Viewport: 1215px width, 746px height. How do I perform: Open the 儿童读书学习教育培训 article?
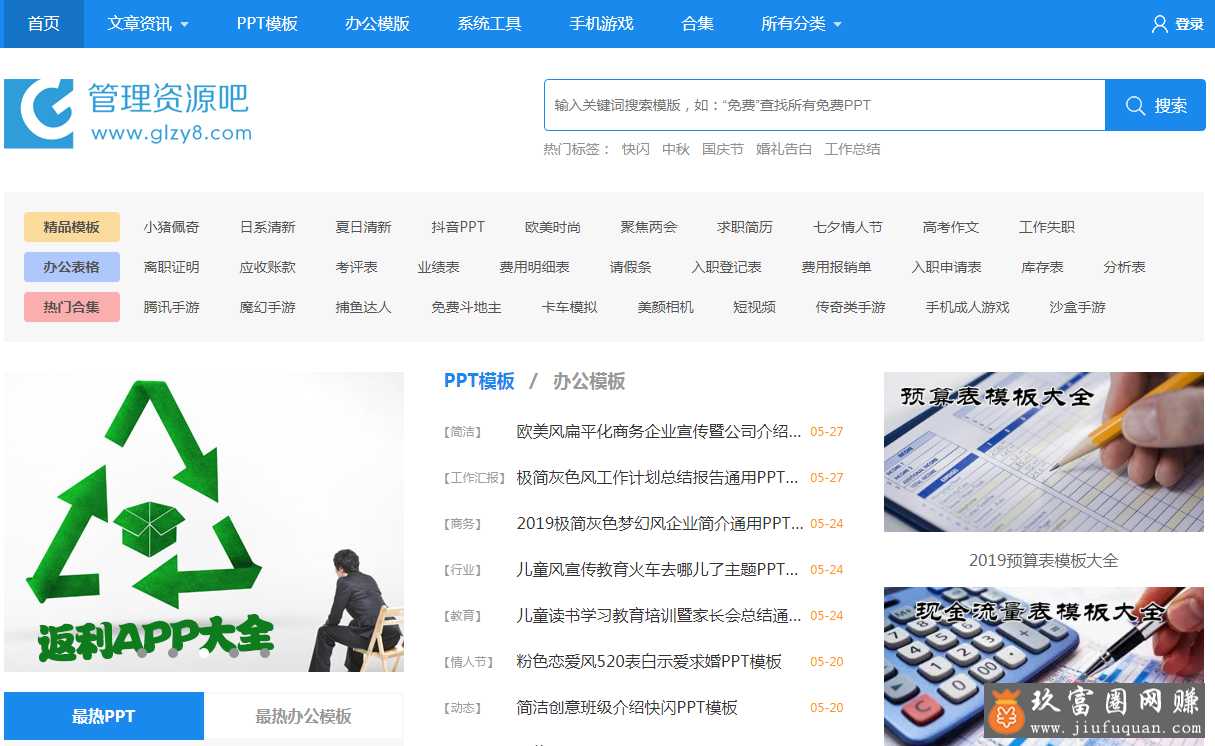[x=659, y=616]
